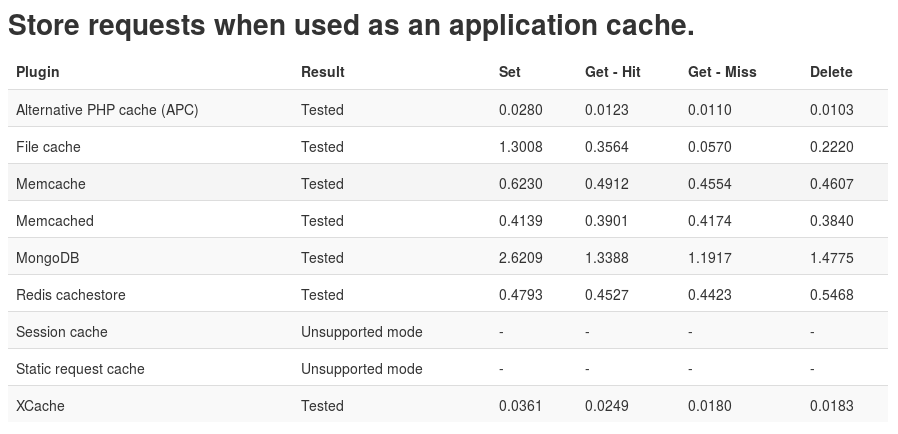
Task: Click the Plugin column header
Action: click(x=38, y=72)
